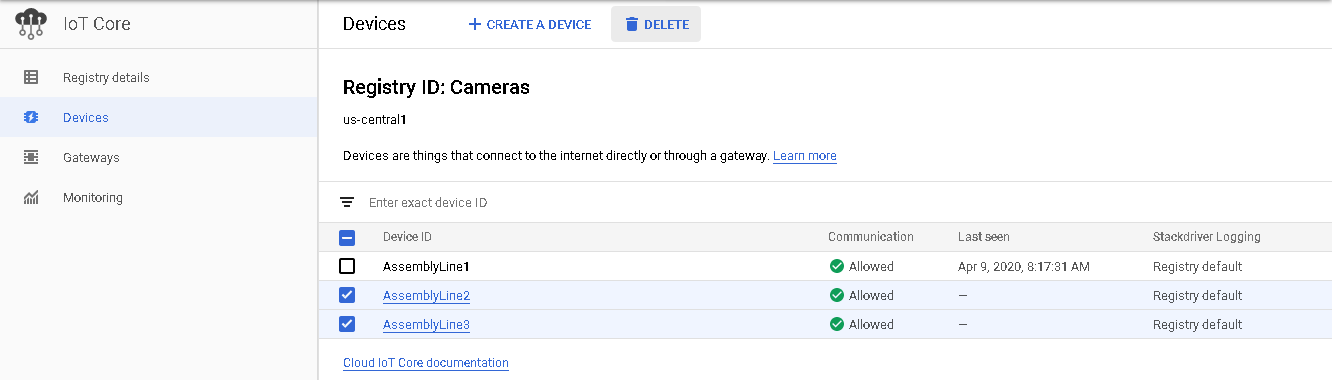Click the Registry details list icon

coord(31,77)
